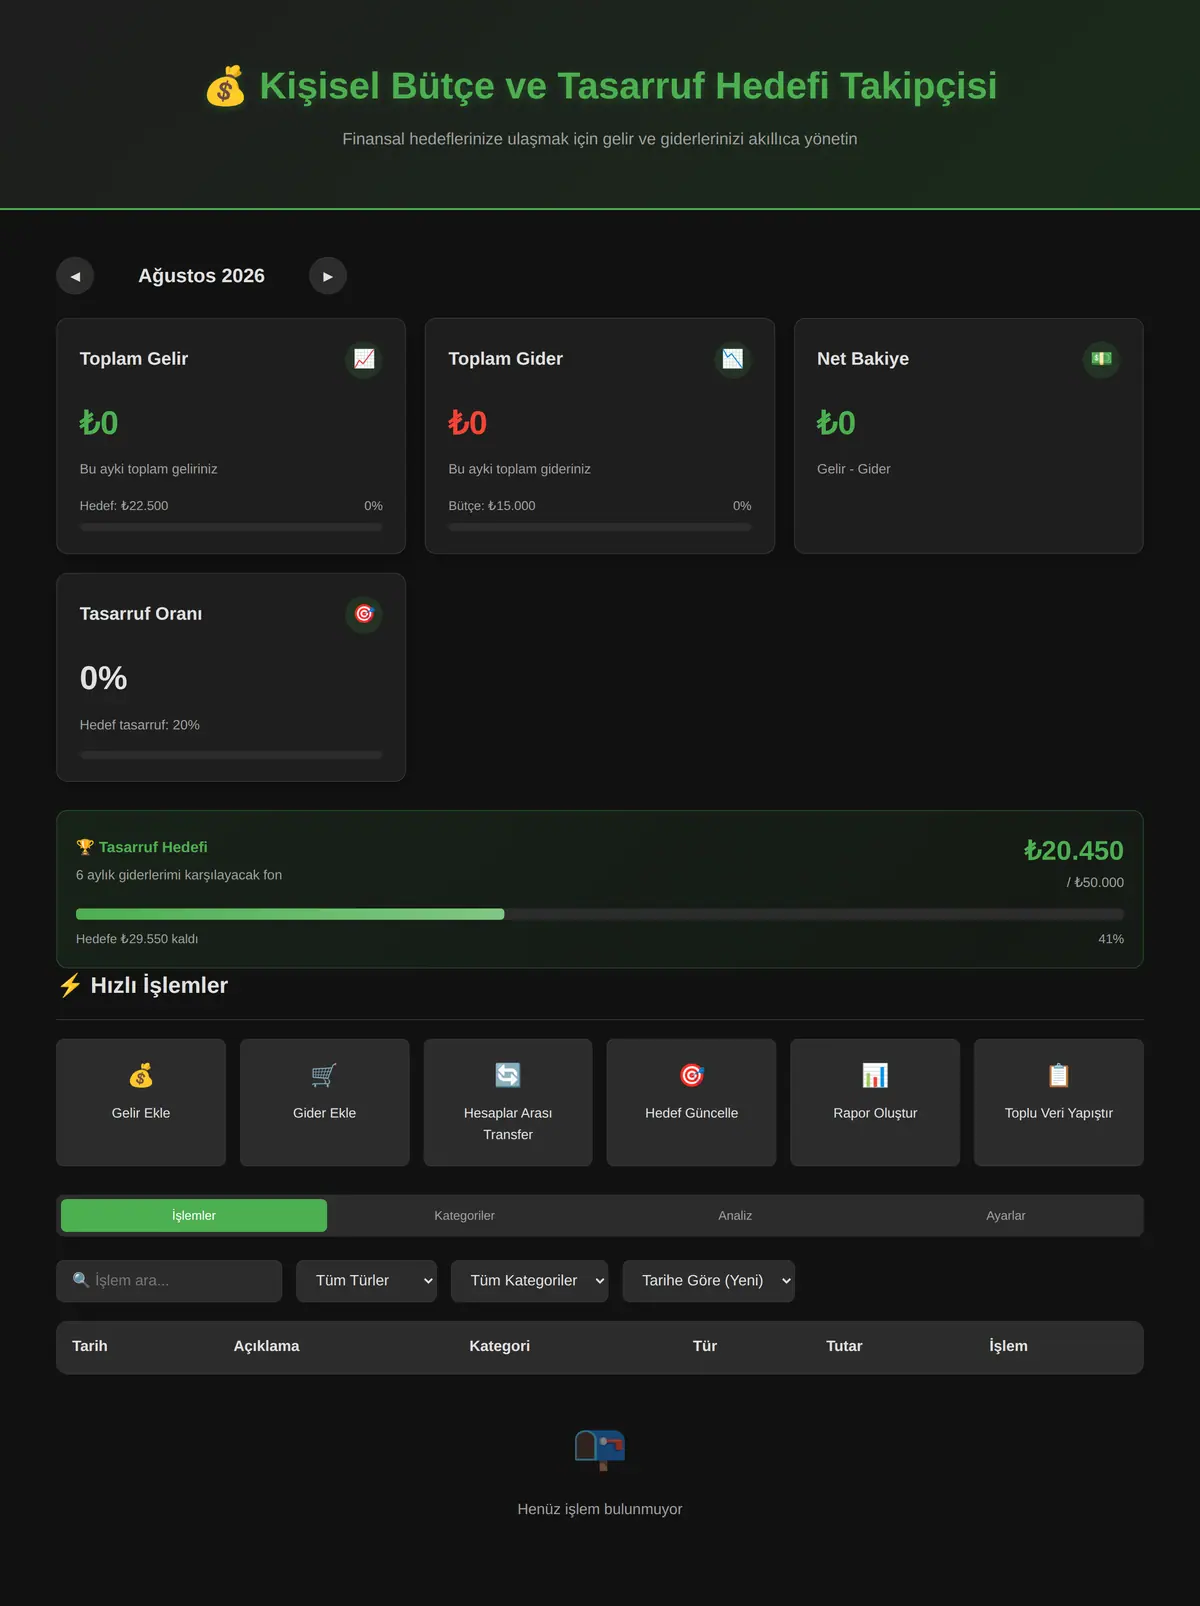
Task: Open the Tarihe Göre (Yeni) sort dropdown
Action: point(709,1281)
